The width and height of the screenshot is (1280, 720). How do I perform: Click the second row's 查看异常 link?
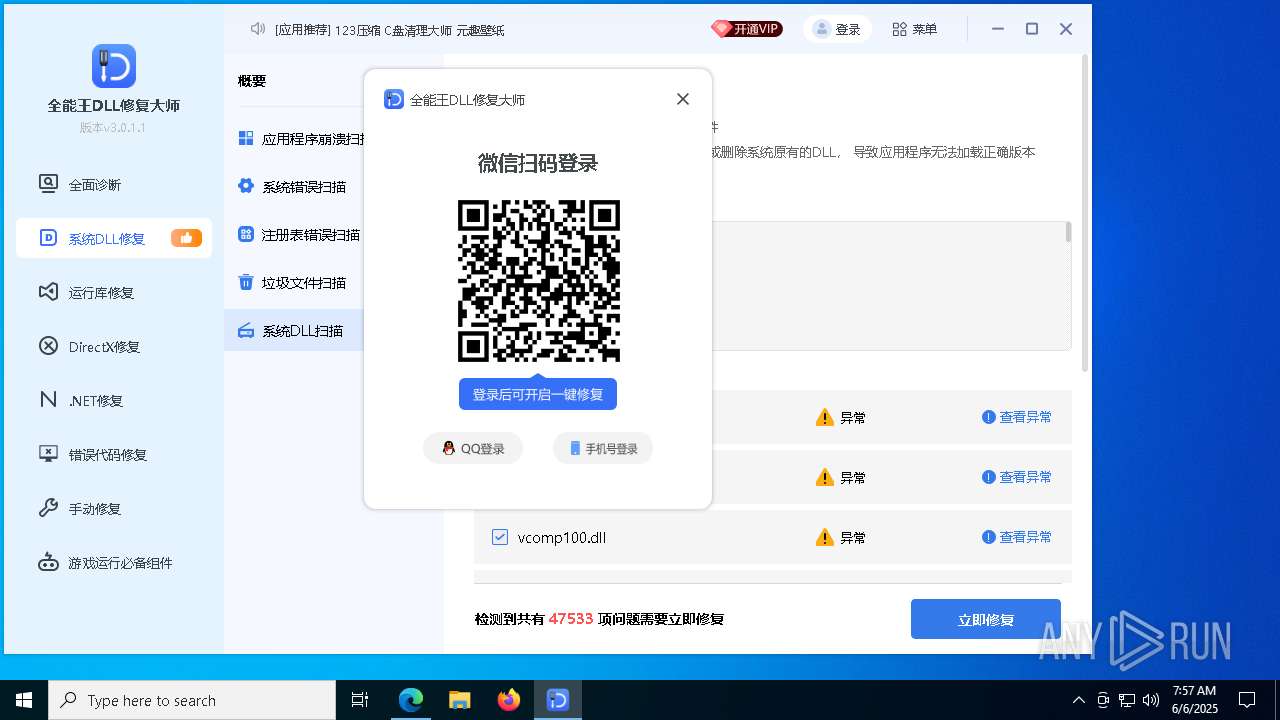pyautogui.click(x=1017, y=477)
